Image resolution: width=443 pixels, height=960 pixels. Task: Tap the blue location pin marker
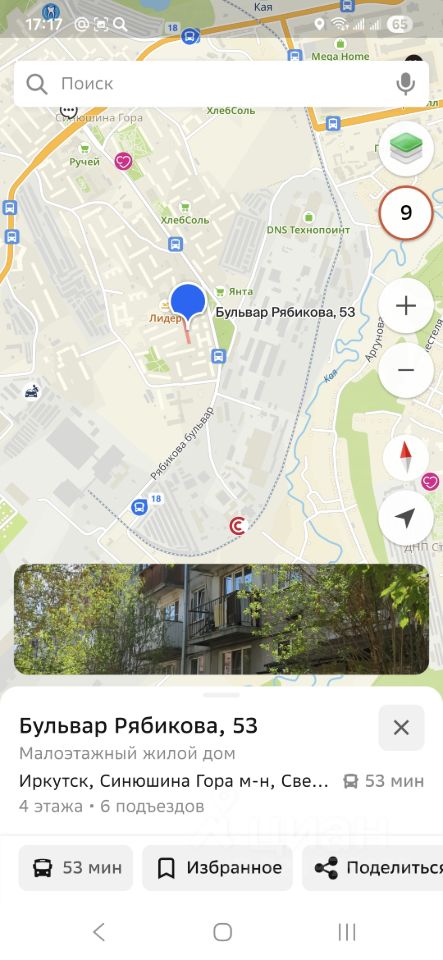pos(187,303)
